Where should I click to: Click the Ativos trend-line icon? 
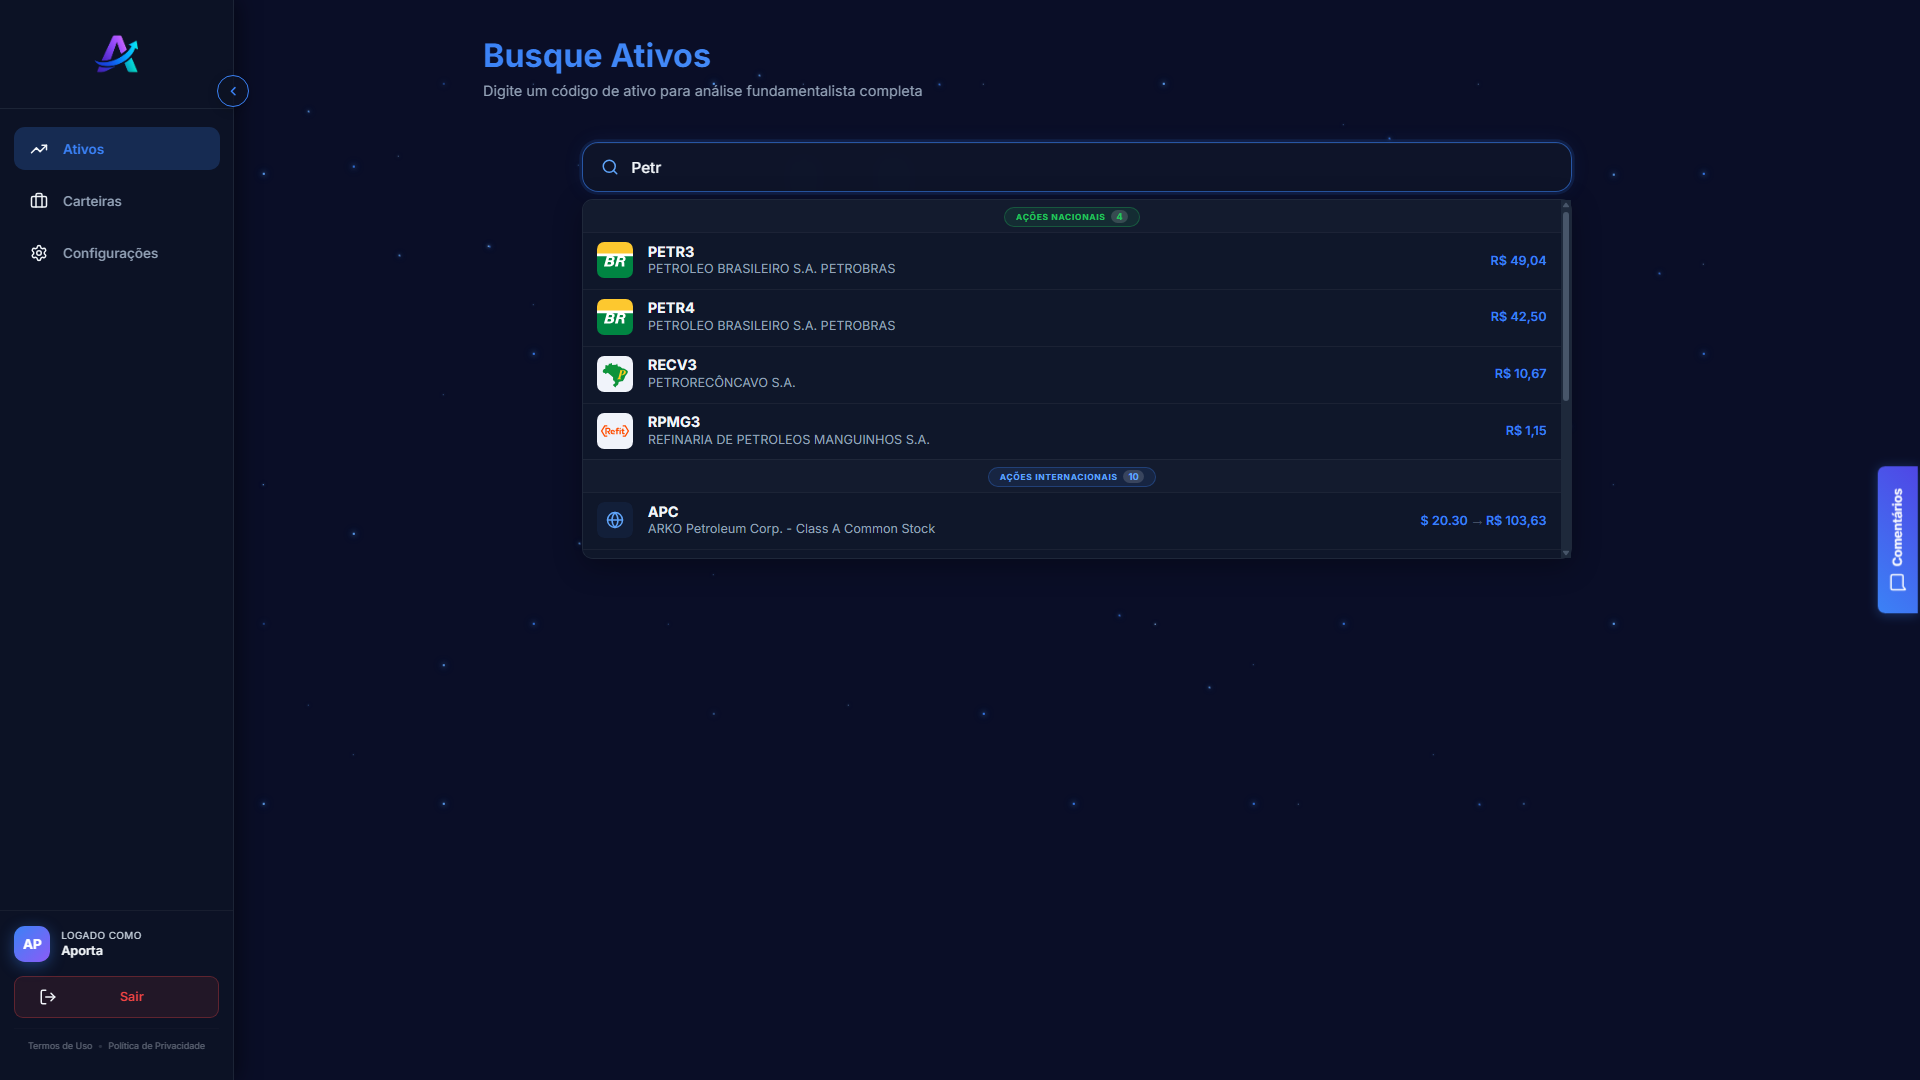coord(39,149)
